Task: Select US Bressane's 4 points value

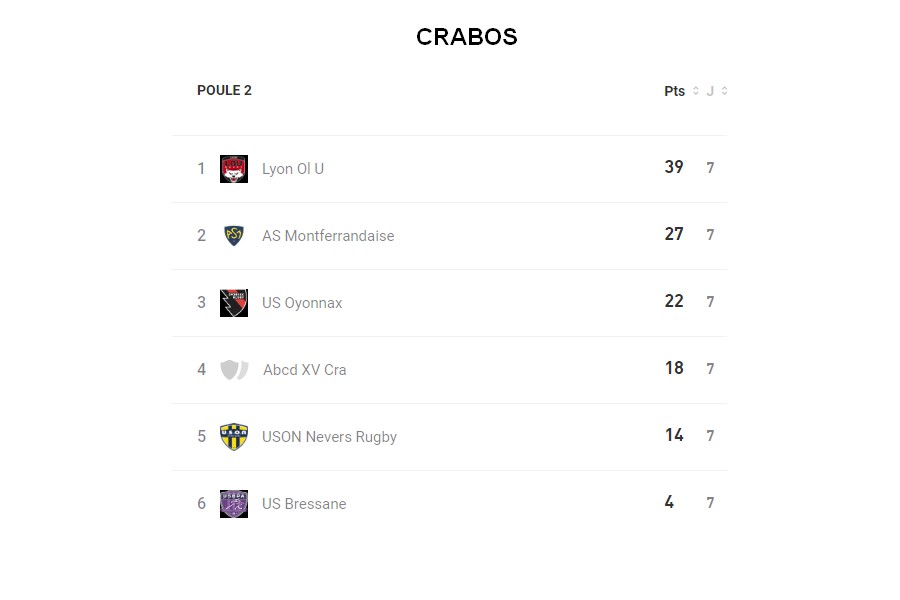Action: [x=669, y=502]
